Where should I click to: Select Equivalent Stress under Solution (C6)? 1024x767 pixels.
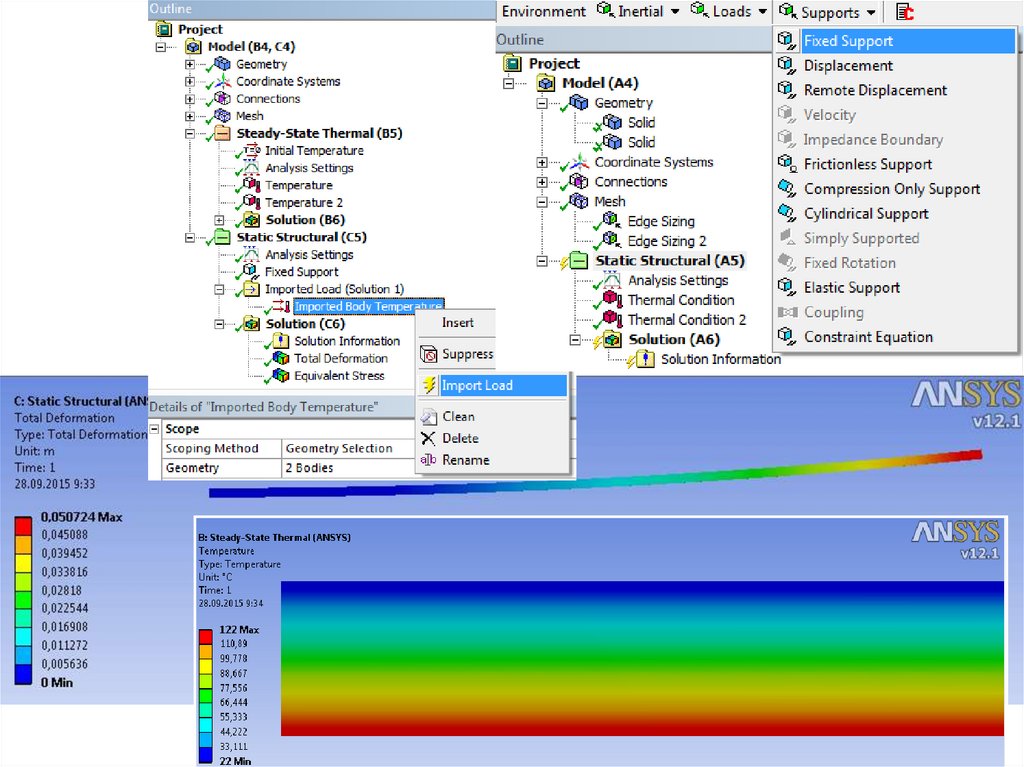coord(339,376)
